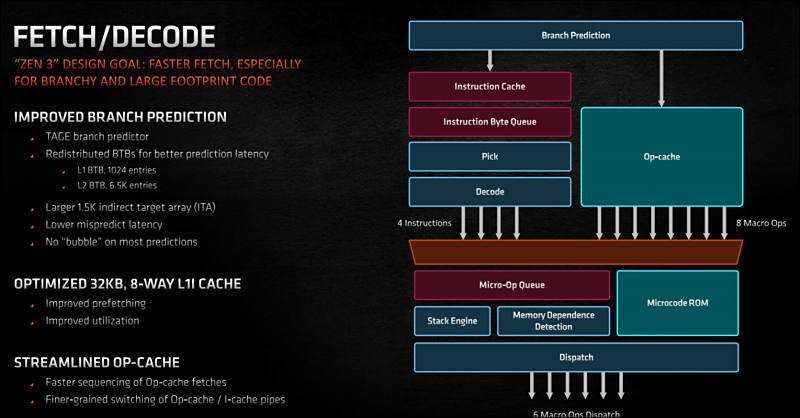The width and height of the screenshot is (800, 418).
Task: Select the Microcode ROM block
Action: tap(678, 303)
